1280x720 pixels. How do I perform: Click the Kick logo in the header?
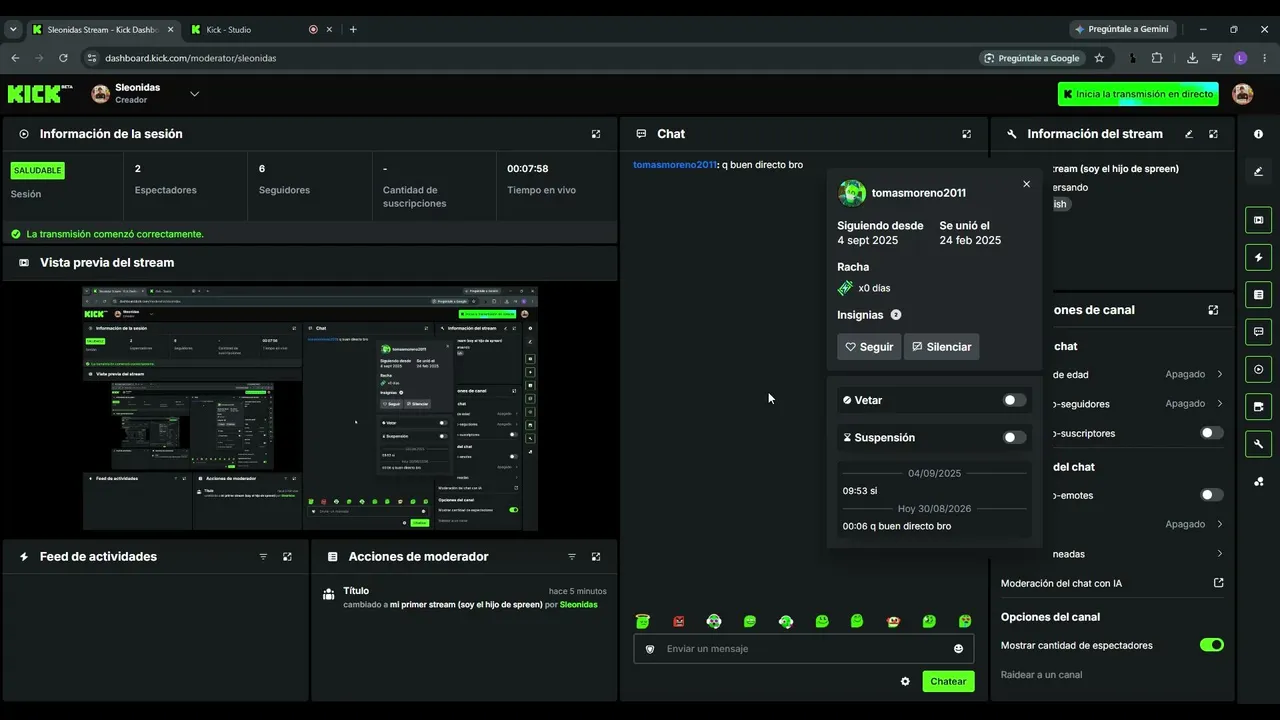[x=40, y=94]
